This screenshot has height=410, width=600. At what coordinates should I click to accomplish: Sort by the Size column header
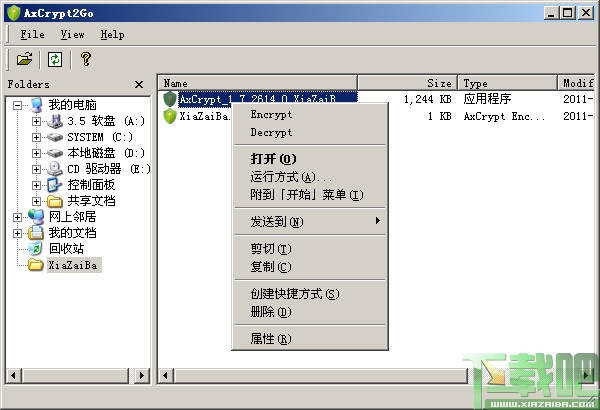408,83
